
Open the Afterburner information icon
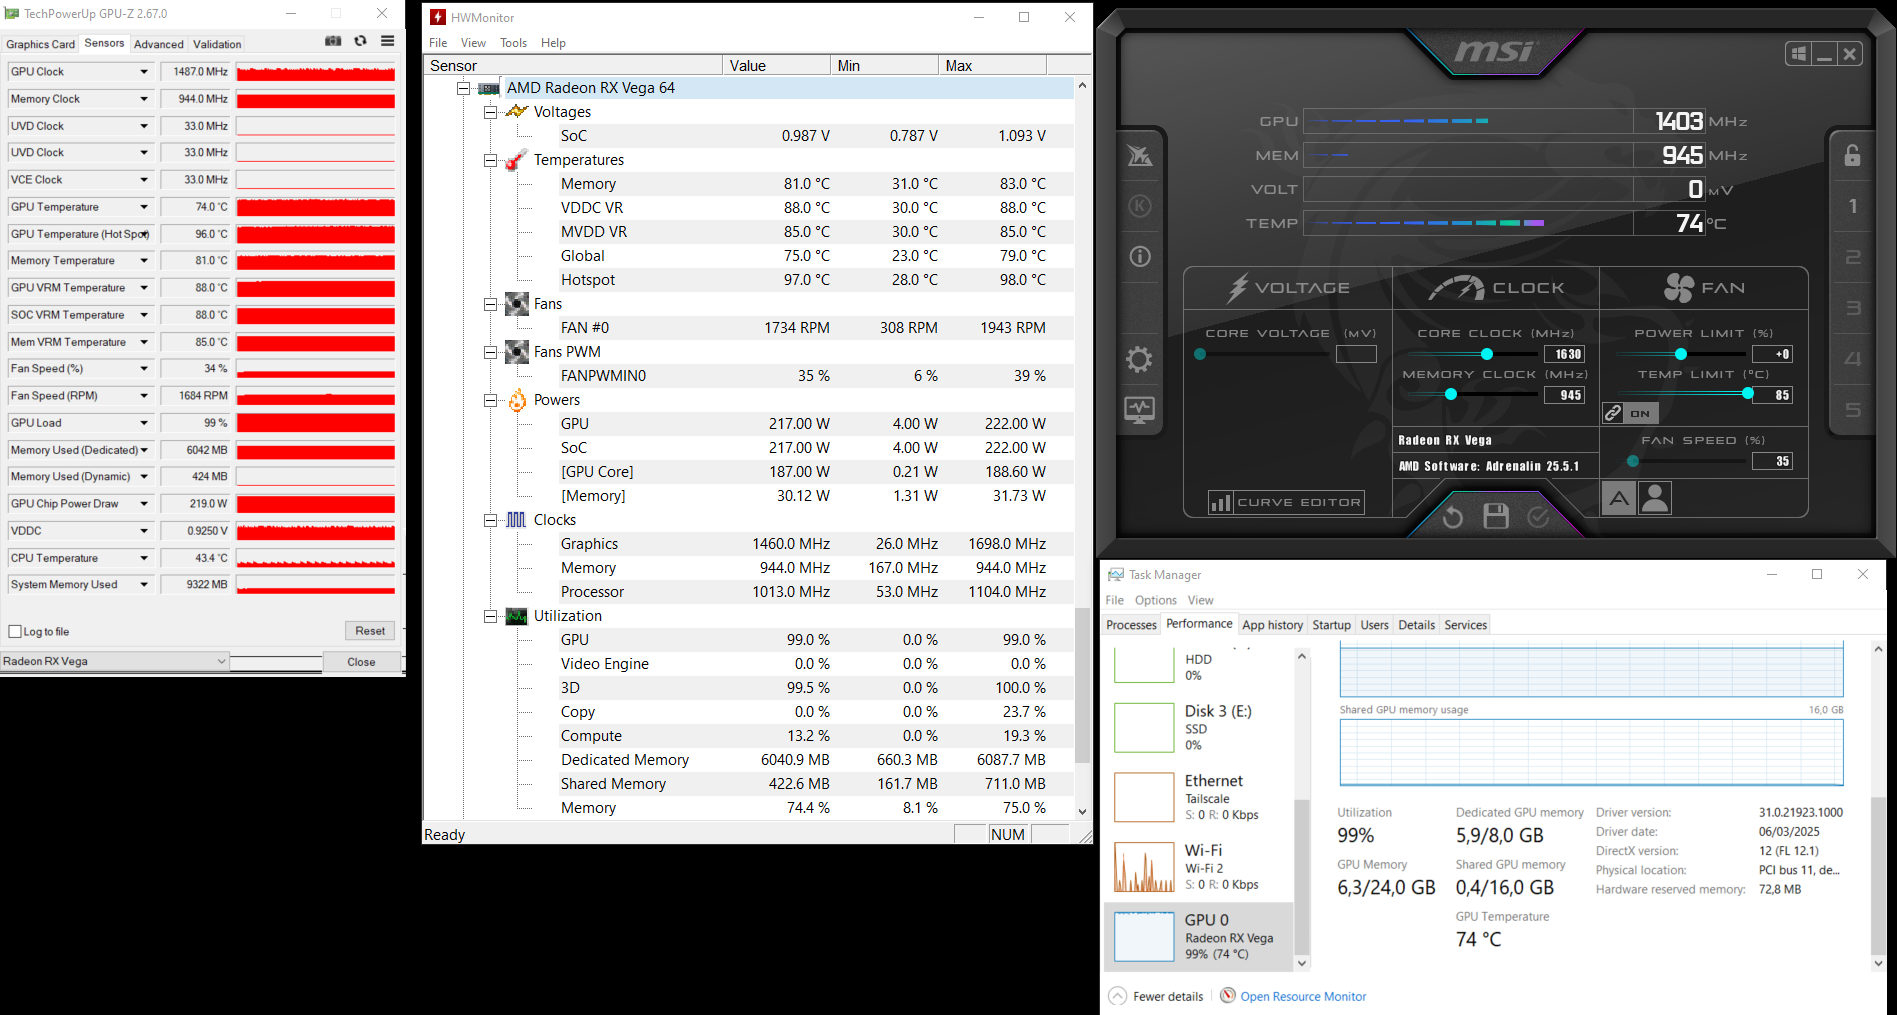[x=1140, y=257]
